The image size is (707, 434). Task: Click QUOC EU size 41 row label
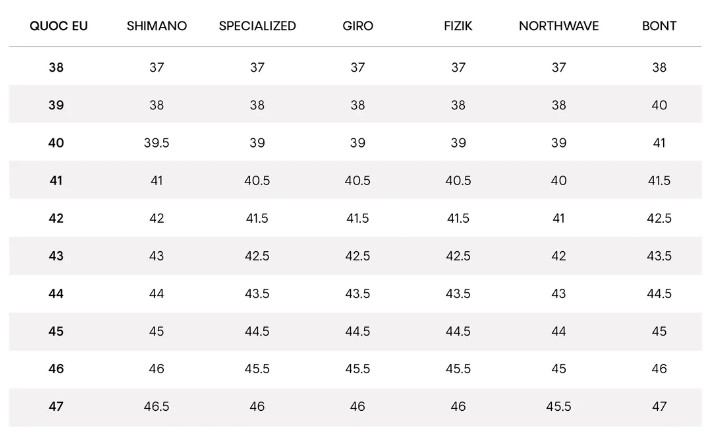tap(56, 181)
